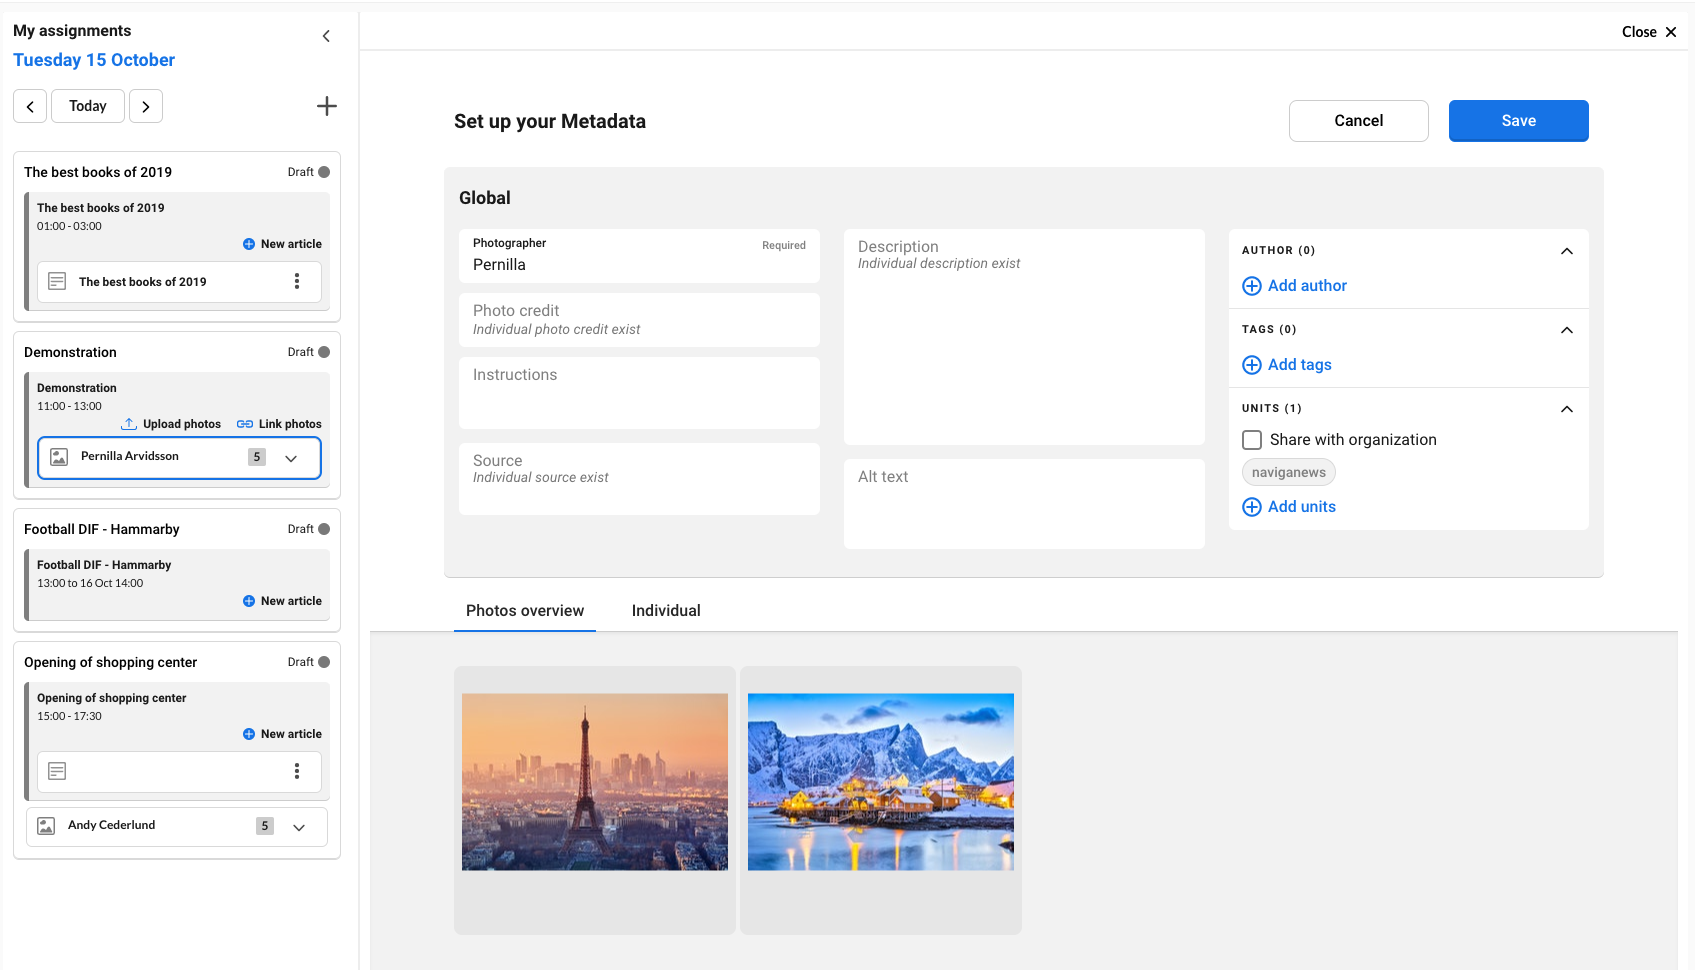The height and width of the screenshot is (970, 1695).
Task: Collapse the Tags section
Action: pyautogui.click(x=1567, y=330)
